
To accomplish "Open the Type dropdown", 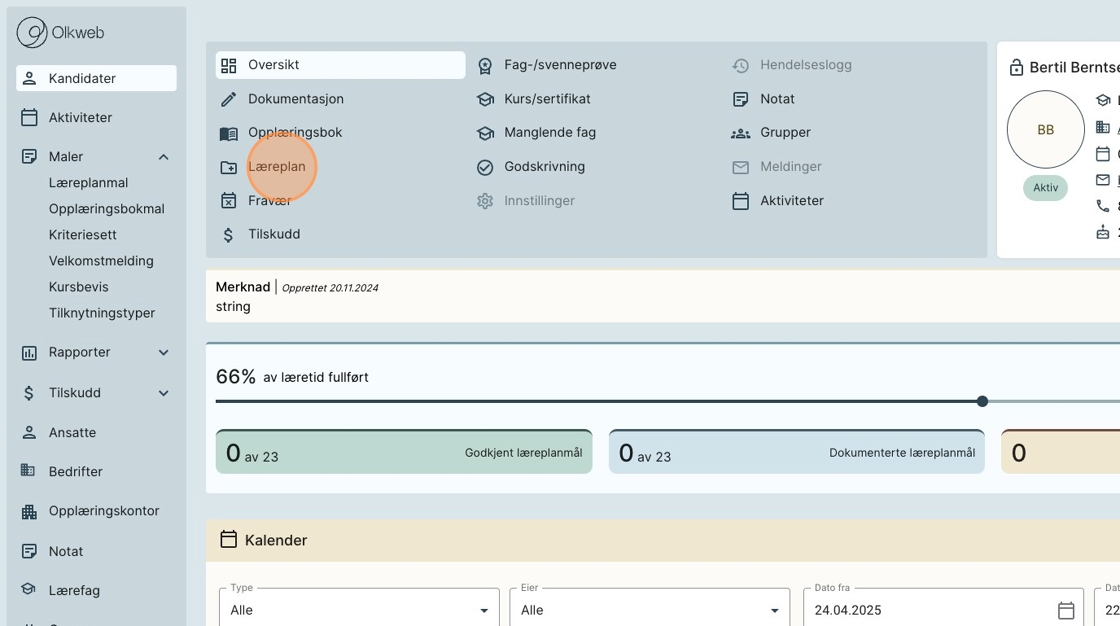I will tap(359, 610).
